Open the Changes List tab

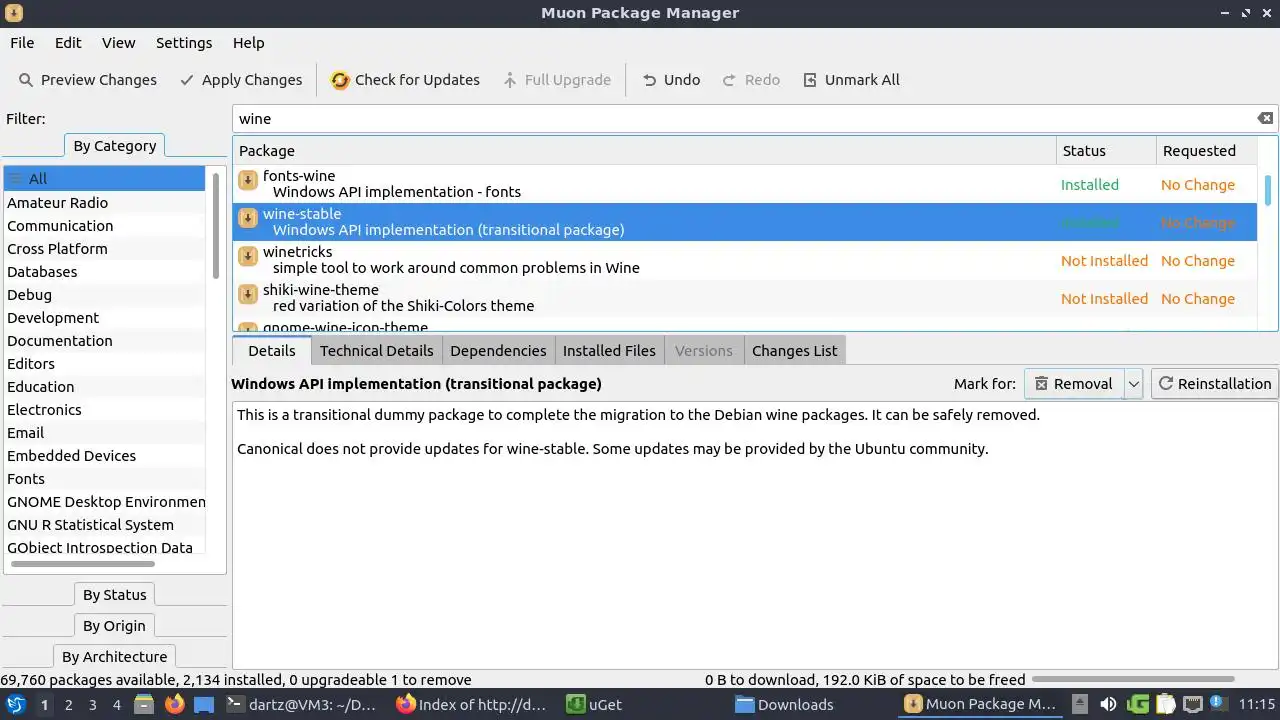tap(795, 351)
